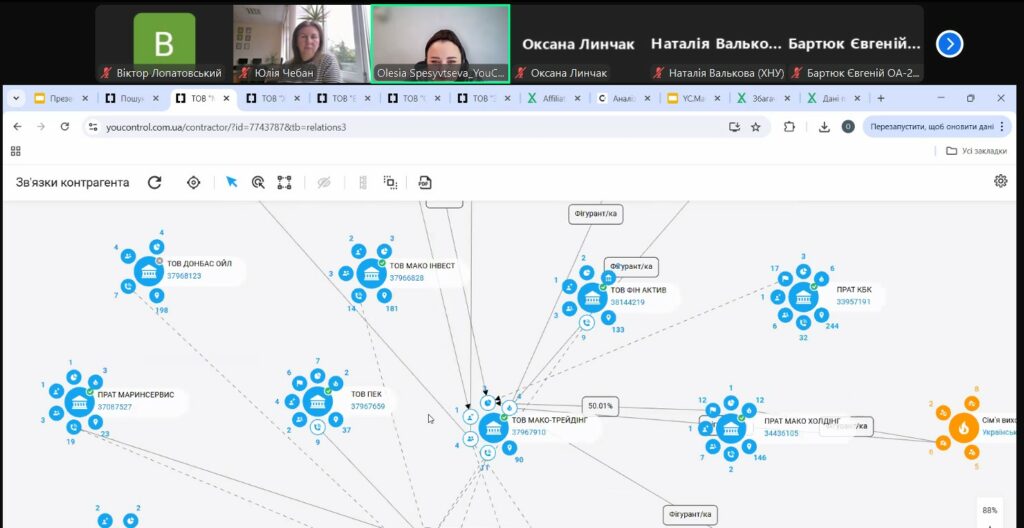
Task: Select the blue pointer cursor tool
Action: [231, 182]
